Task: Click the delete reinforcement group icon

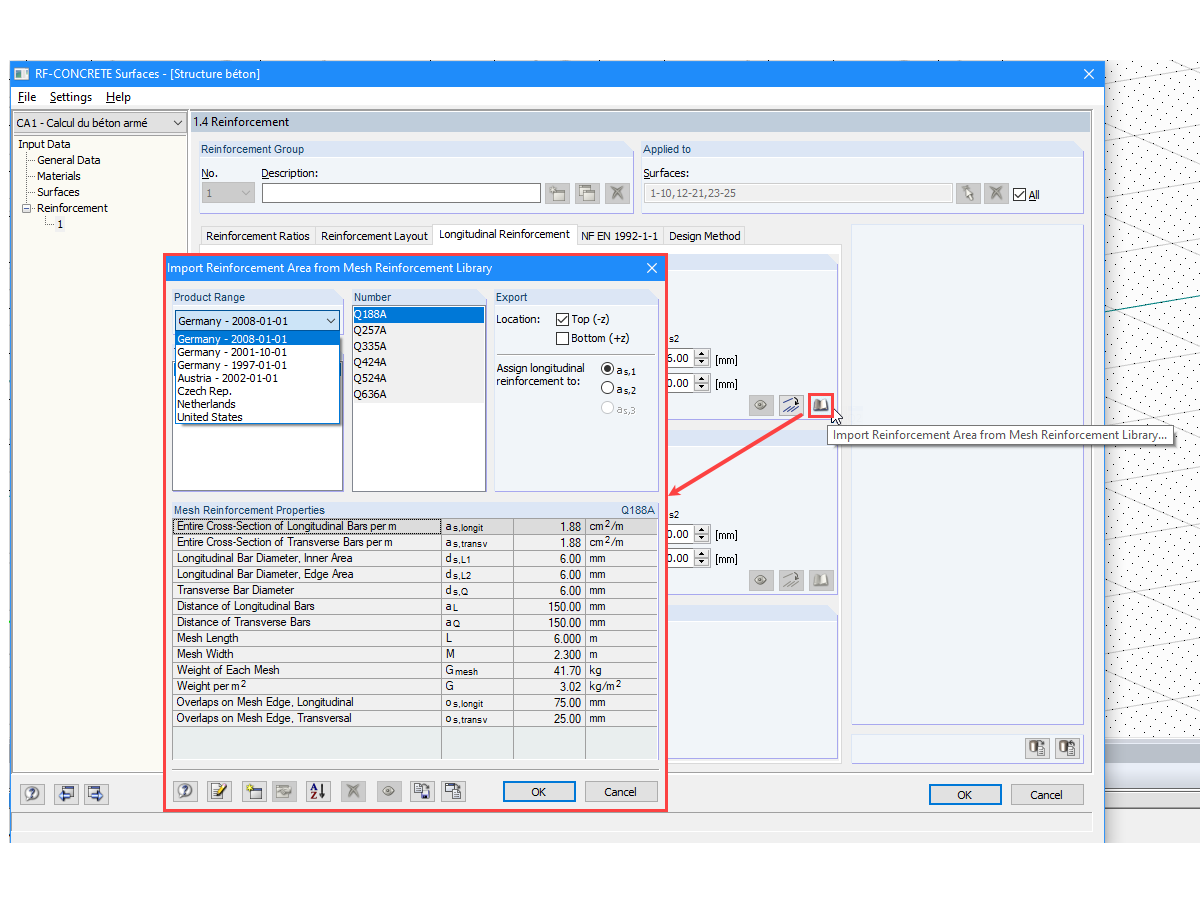Action: click(x=617, y=193)
